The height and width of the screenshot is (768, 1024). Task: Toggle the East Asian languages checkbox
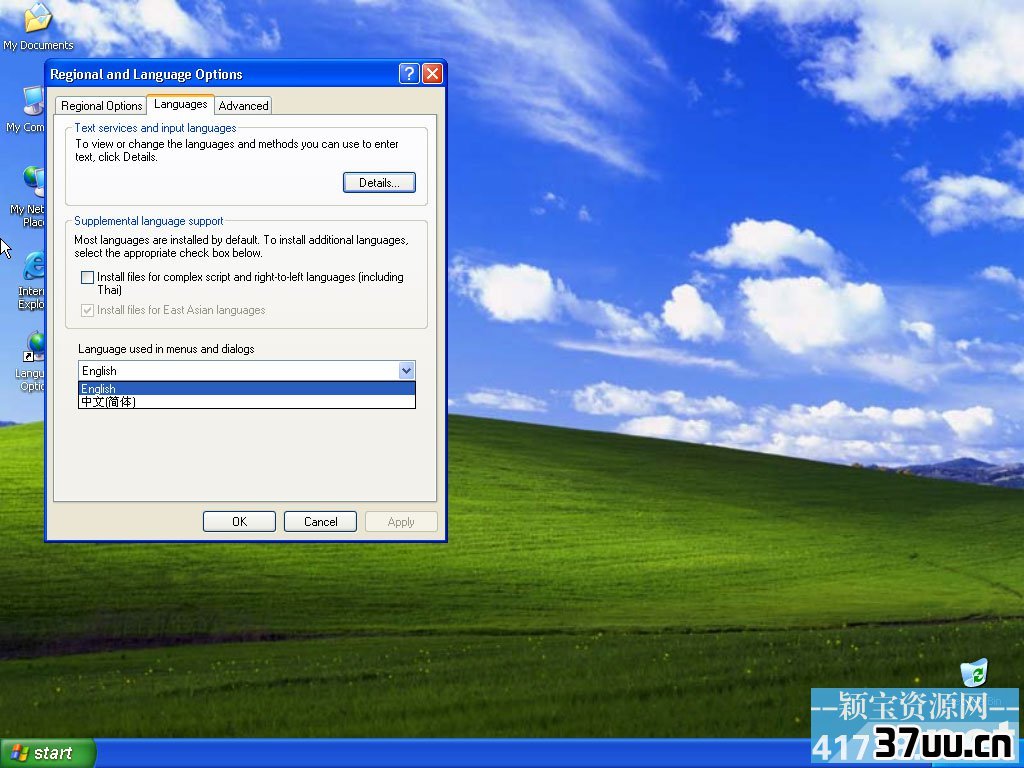(x=88, y=310)
